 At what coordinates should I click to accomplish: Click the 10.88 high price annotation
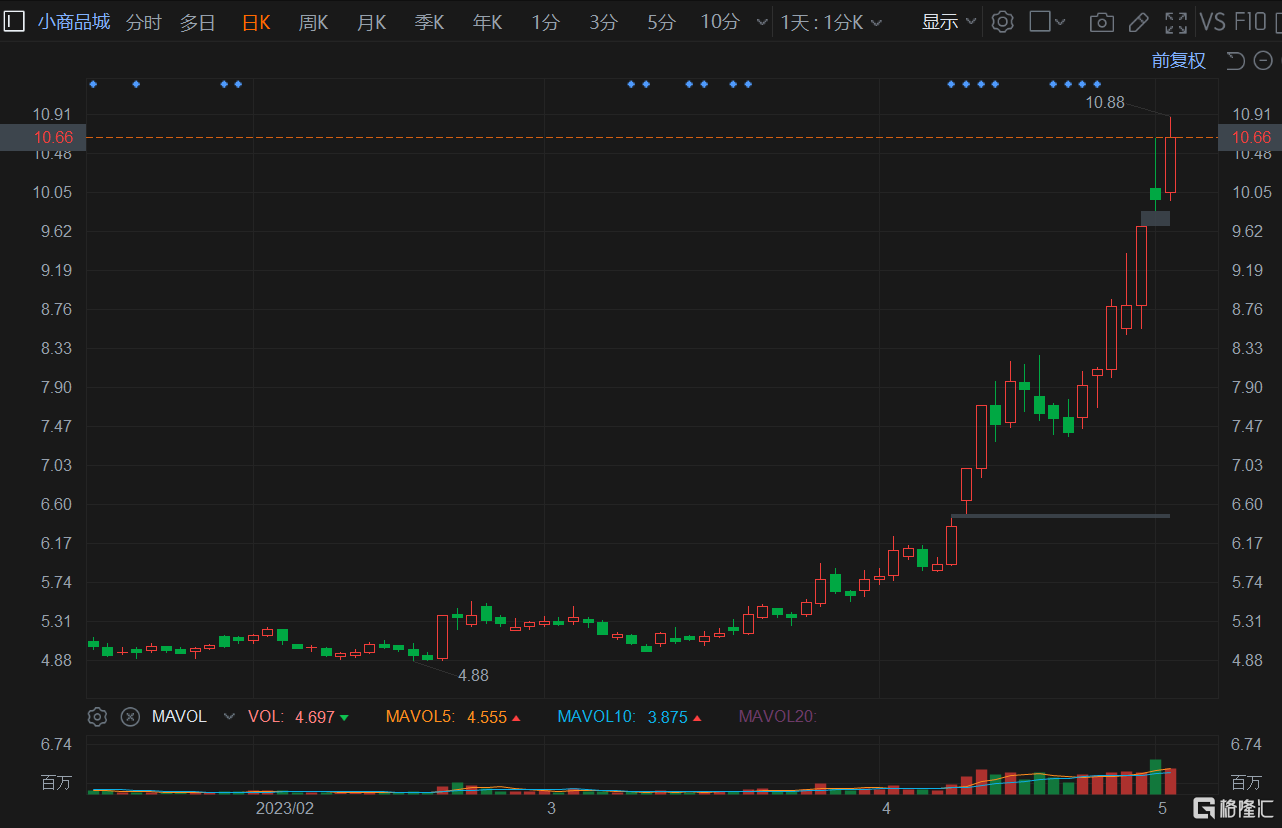1105,102
